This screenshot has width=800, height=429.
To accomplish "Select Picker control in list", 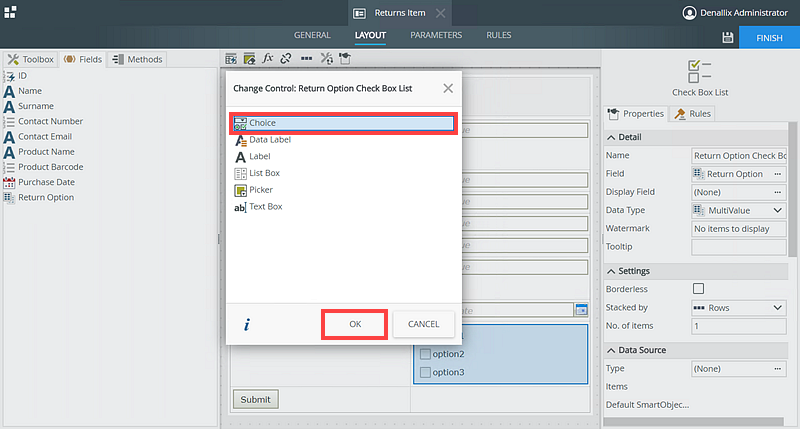I will 260,190.
